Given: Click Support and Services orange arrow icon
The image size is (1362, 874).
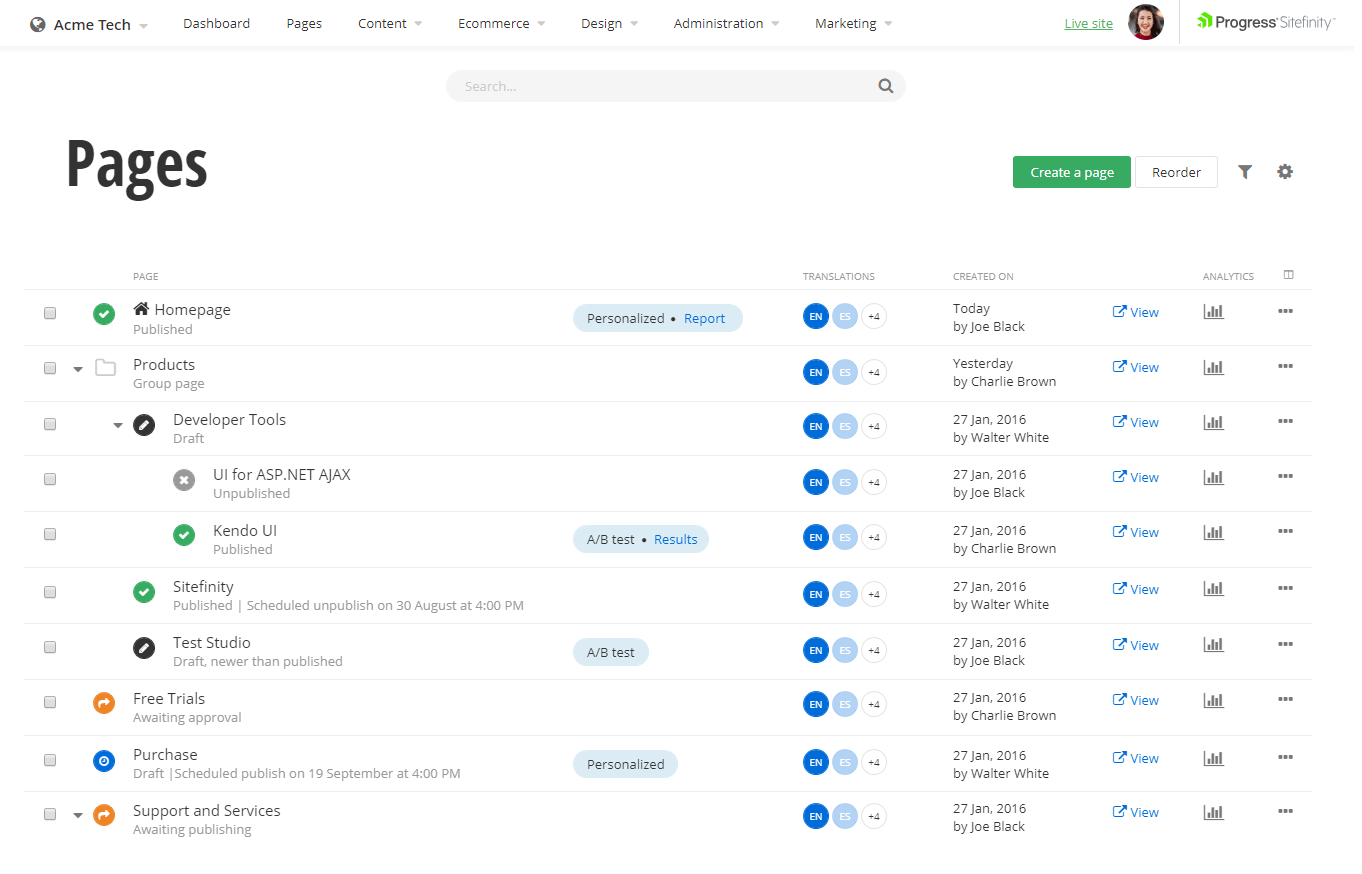Looking at the screenshot, I should (104, 815).
